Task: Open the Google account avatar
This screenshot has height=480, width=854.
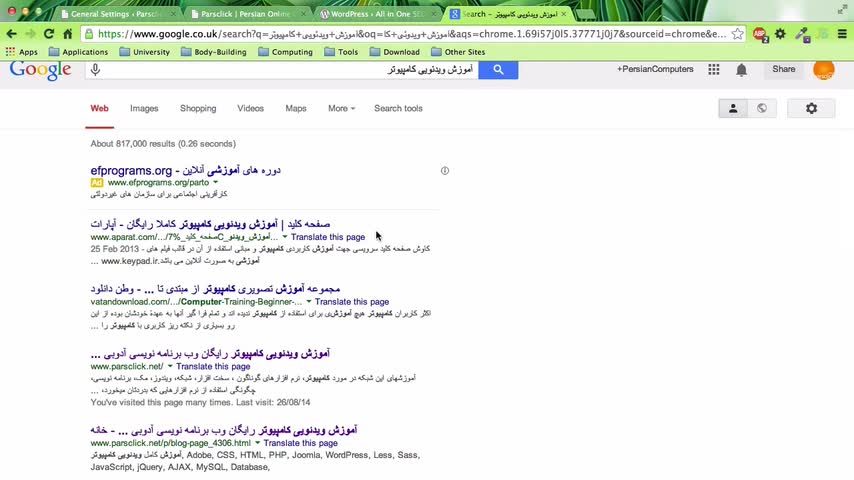Action: point(824,70)
